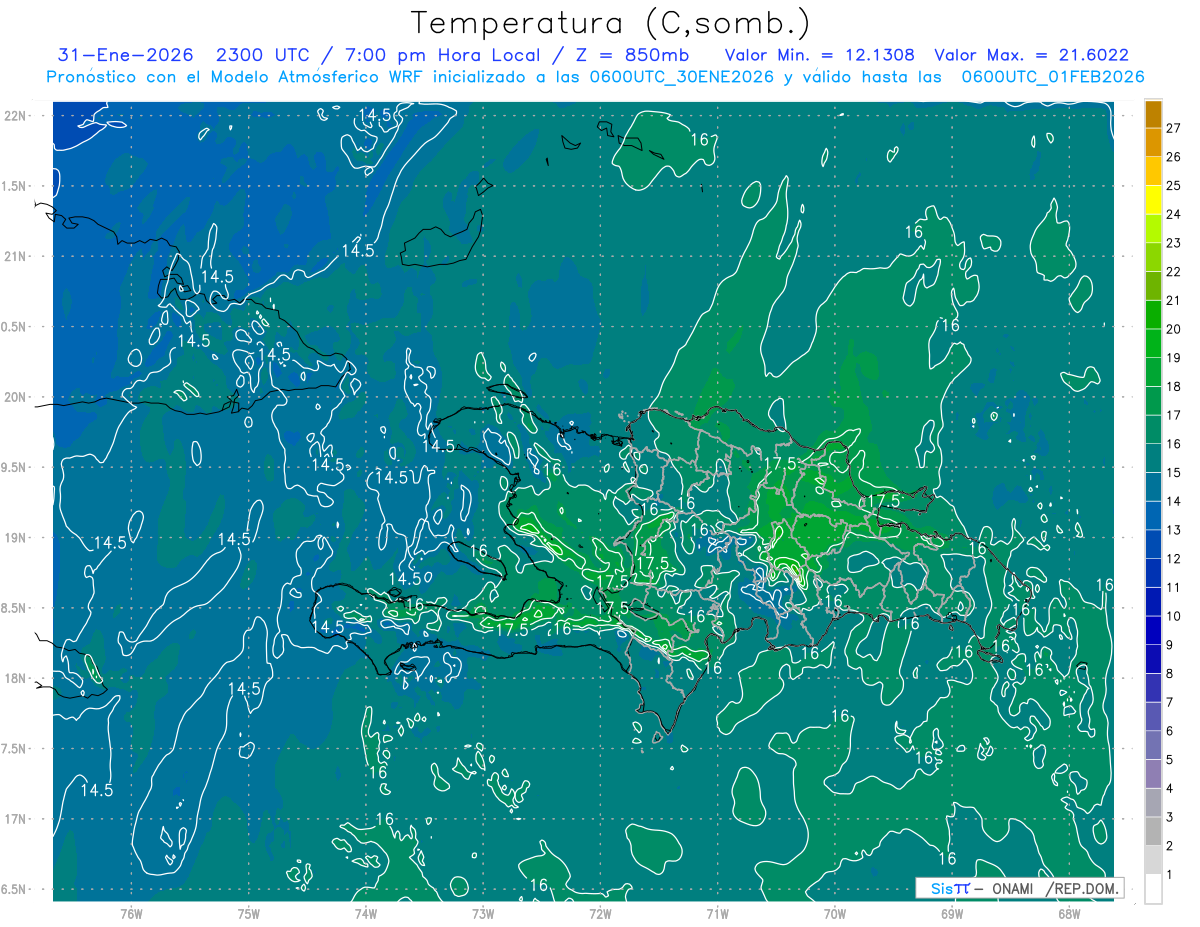Viewport: 1200px width, 927px height.
Task: Click the color scale label 18
Action: tap(1174, 387)
